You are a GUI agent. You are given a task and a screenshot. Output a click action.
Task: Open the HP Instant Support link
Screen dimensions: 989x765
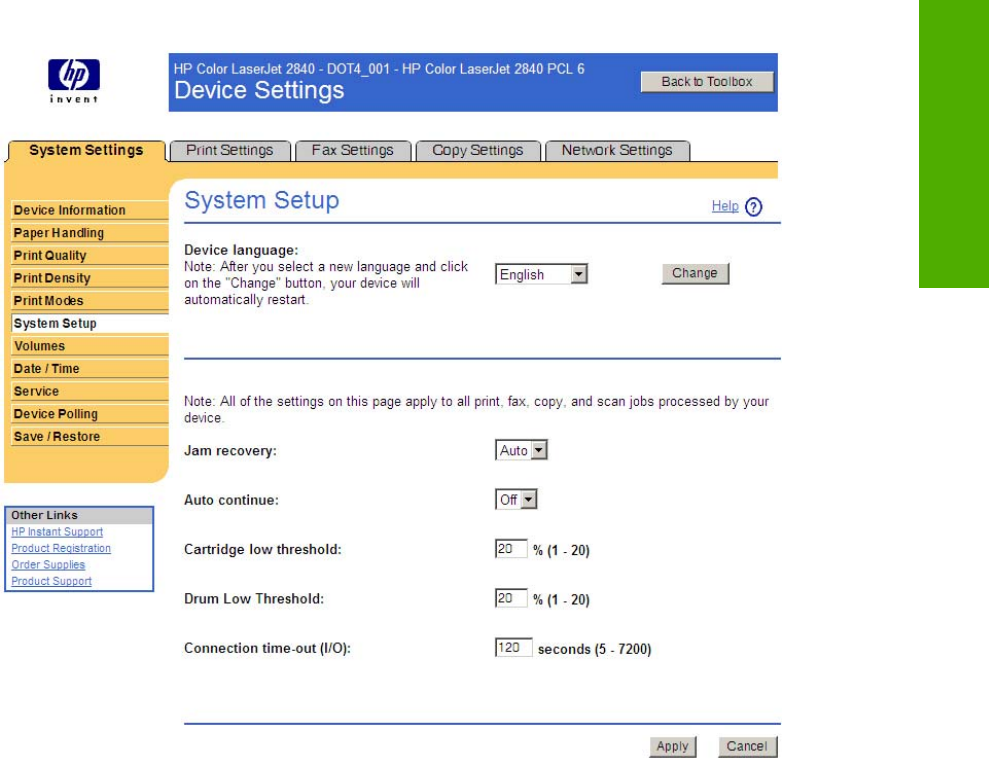pos(57,532)
